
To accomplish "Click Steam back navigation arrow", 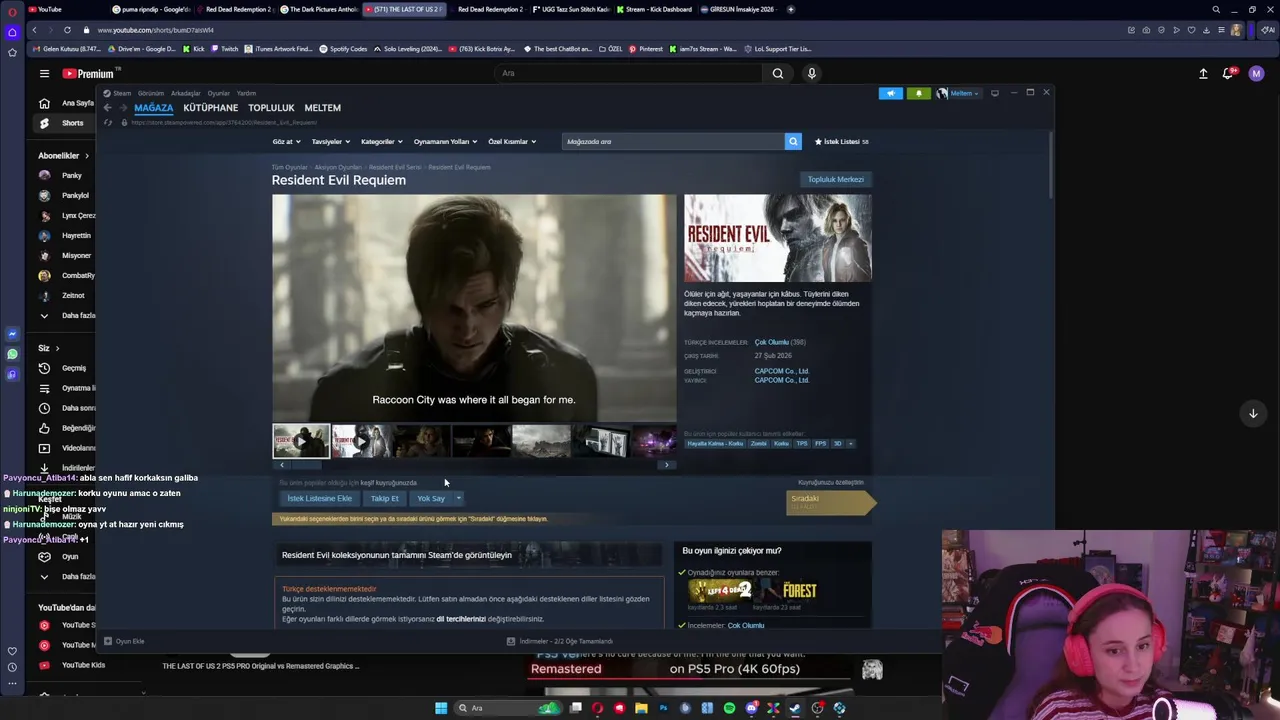I will tap(107, 108).
